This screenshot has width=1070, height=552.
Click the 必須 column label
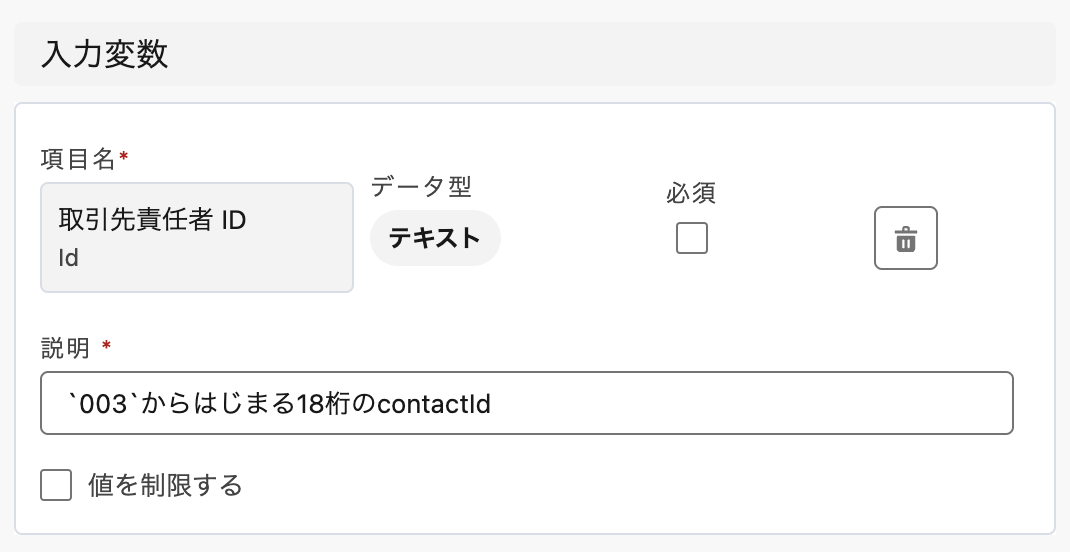691,193
